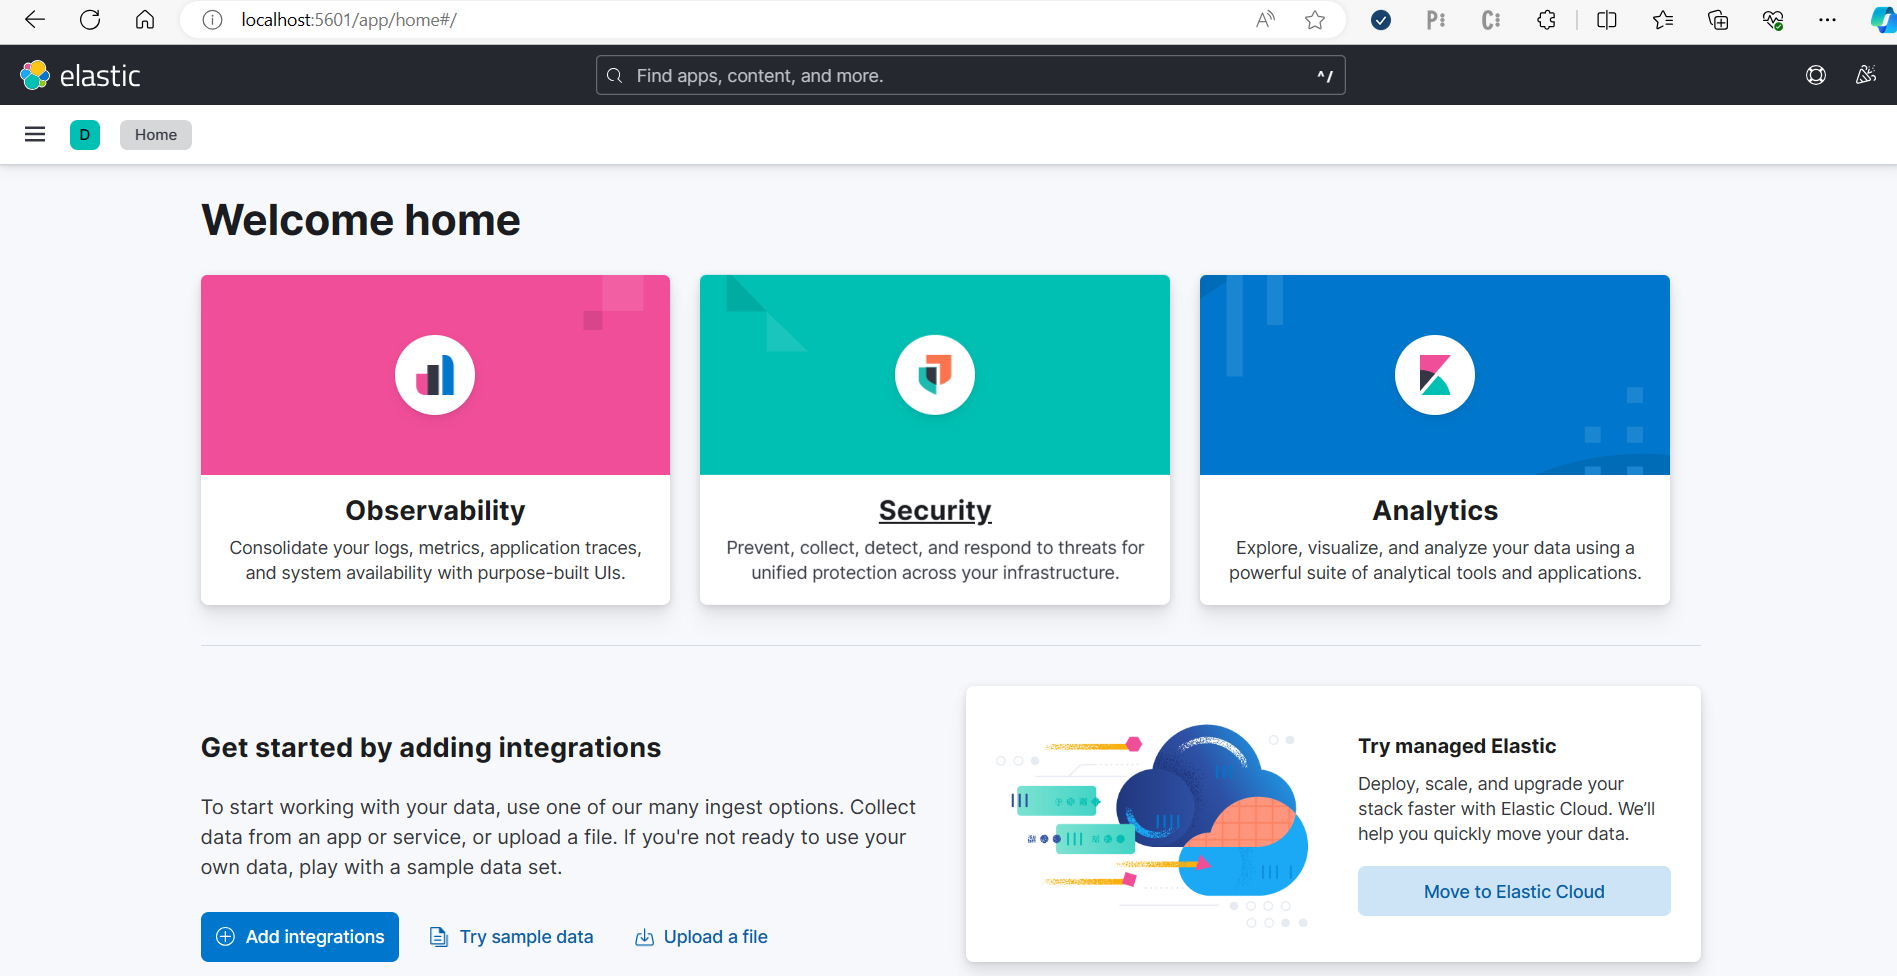Click the Observability bar chart logo

coord(435,375)
